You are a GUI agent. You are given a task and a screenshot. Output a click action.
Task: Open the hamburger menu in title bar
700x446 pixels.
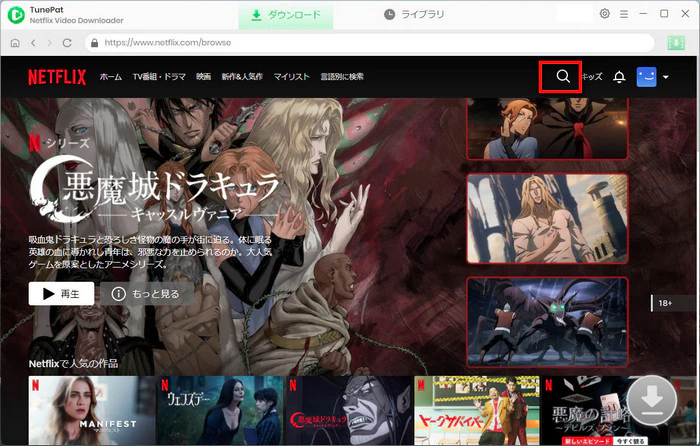click(624, 14)
